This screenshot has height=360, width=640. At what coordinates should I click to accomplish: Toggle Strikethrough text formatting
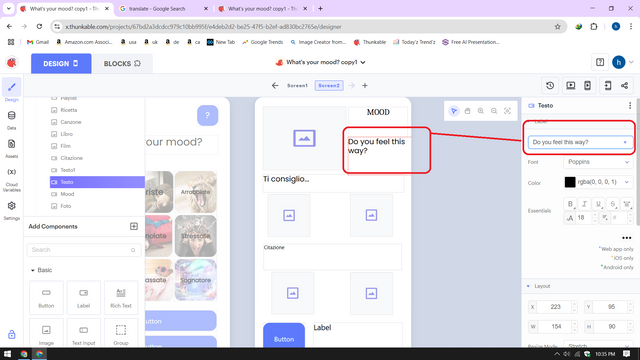[612, 204]
